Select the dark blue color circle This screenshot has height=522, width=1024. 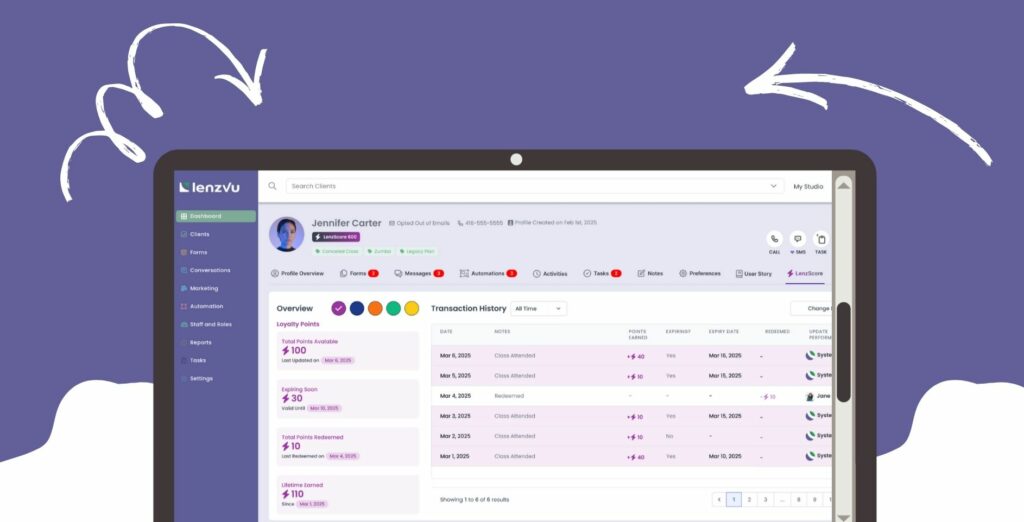pos(357,308)
